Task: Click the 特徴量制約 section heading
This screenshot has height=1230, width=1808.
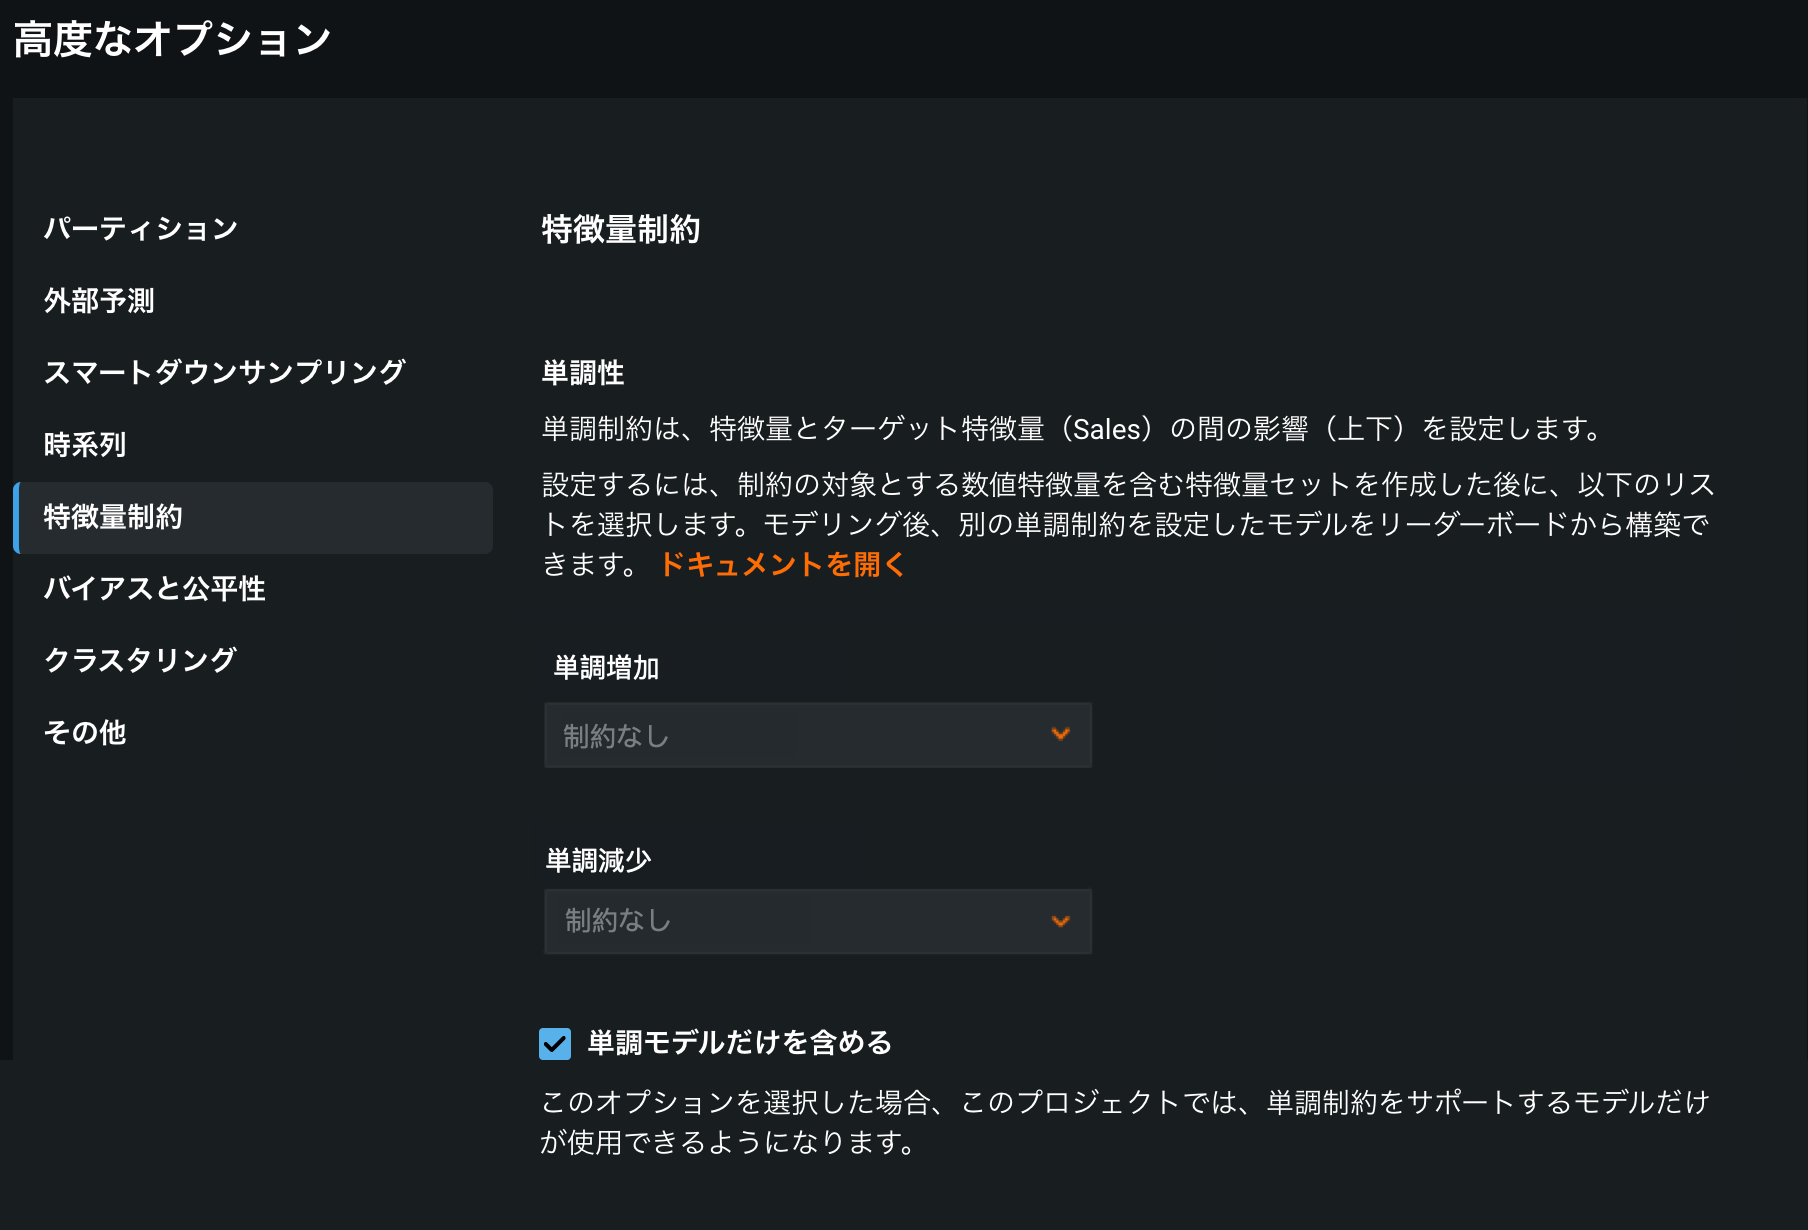Action: coord(620,230)
